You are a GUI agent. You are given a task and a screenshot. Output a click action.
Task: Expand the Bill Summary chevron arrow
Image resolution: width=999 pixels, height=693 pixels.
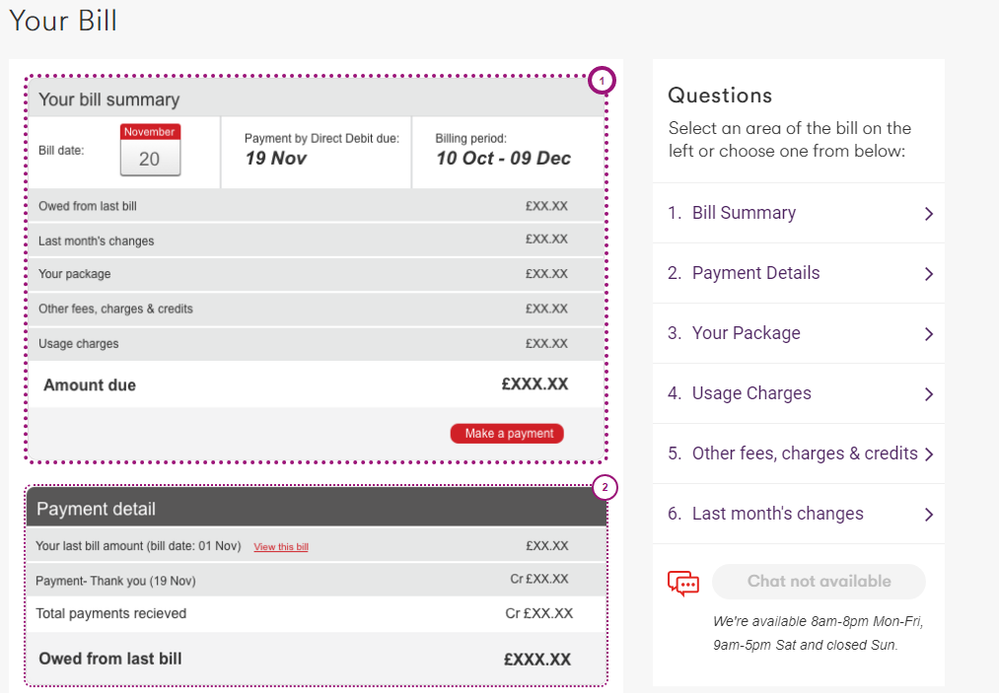[x=929, y=214]
